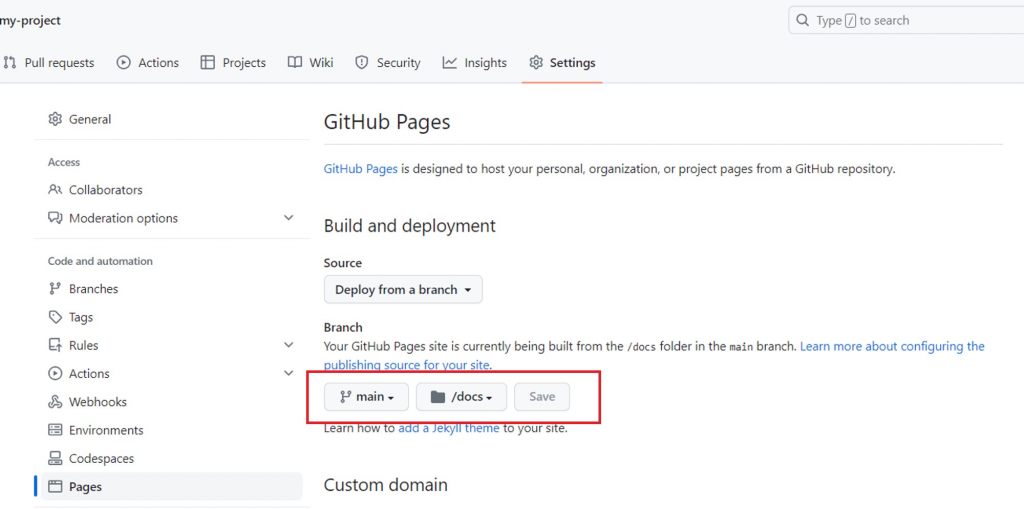The width and height of the screenshot is (1024, 509).
Task: View the Insights tab
Action: tap(475, 63)
